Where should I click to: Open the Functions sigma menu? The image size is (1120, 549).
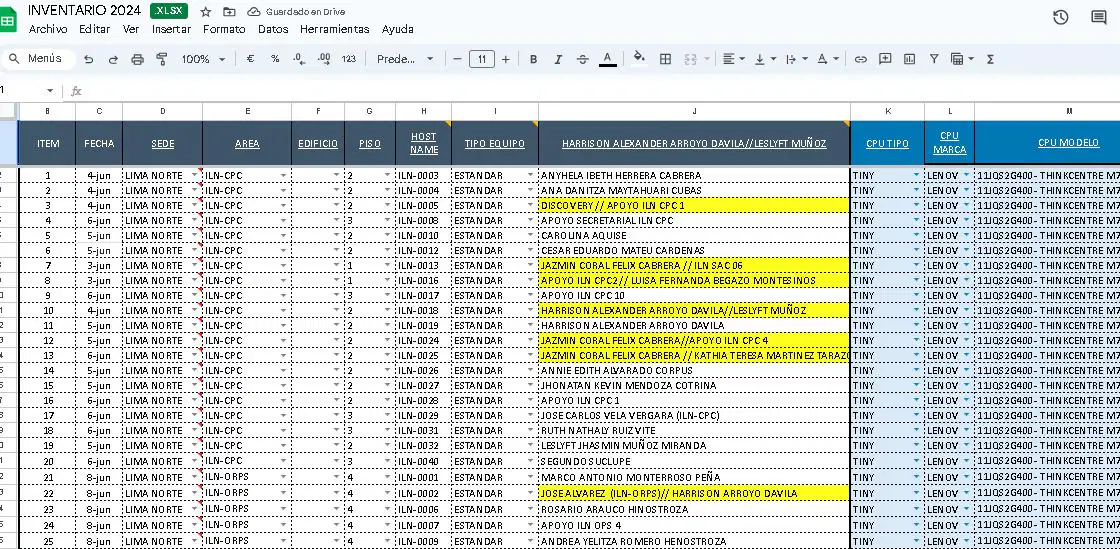(990, 59)
